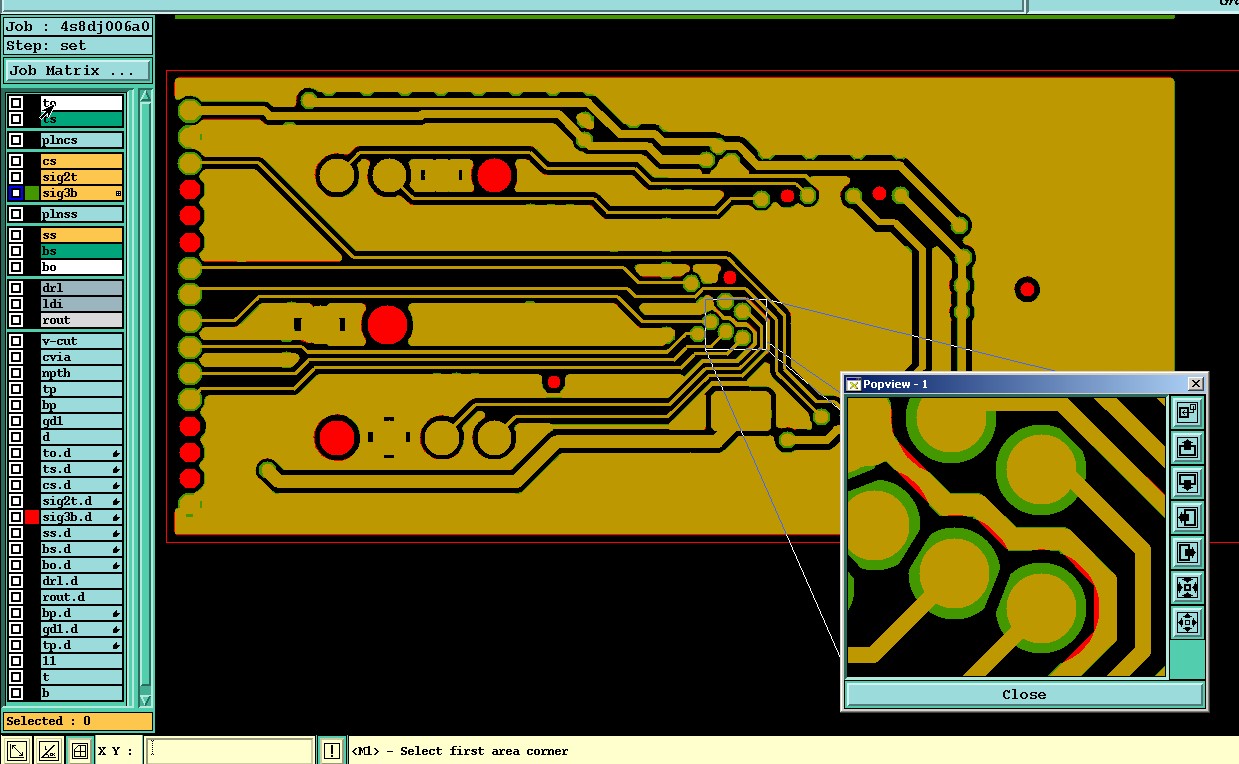Select the 11 layer row

[82, 661]
